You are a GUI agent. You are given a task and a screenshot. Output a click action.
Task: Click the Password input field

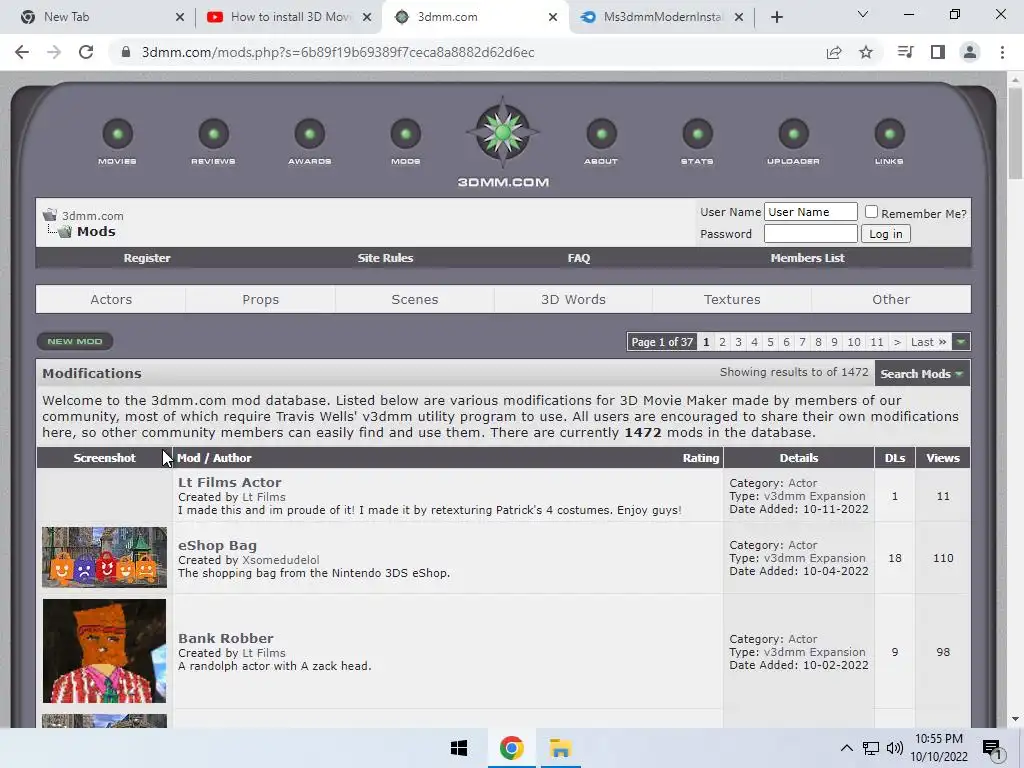(x=810, y=234)
